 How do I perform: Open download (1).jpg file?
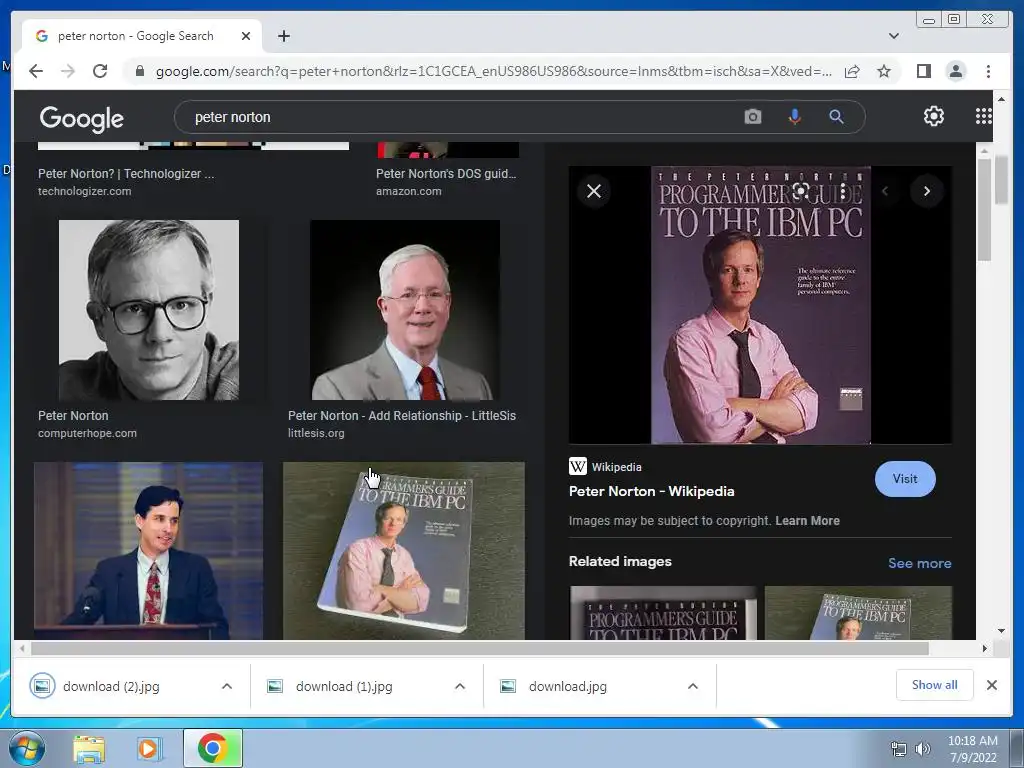[344, 686]
